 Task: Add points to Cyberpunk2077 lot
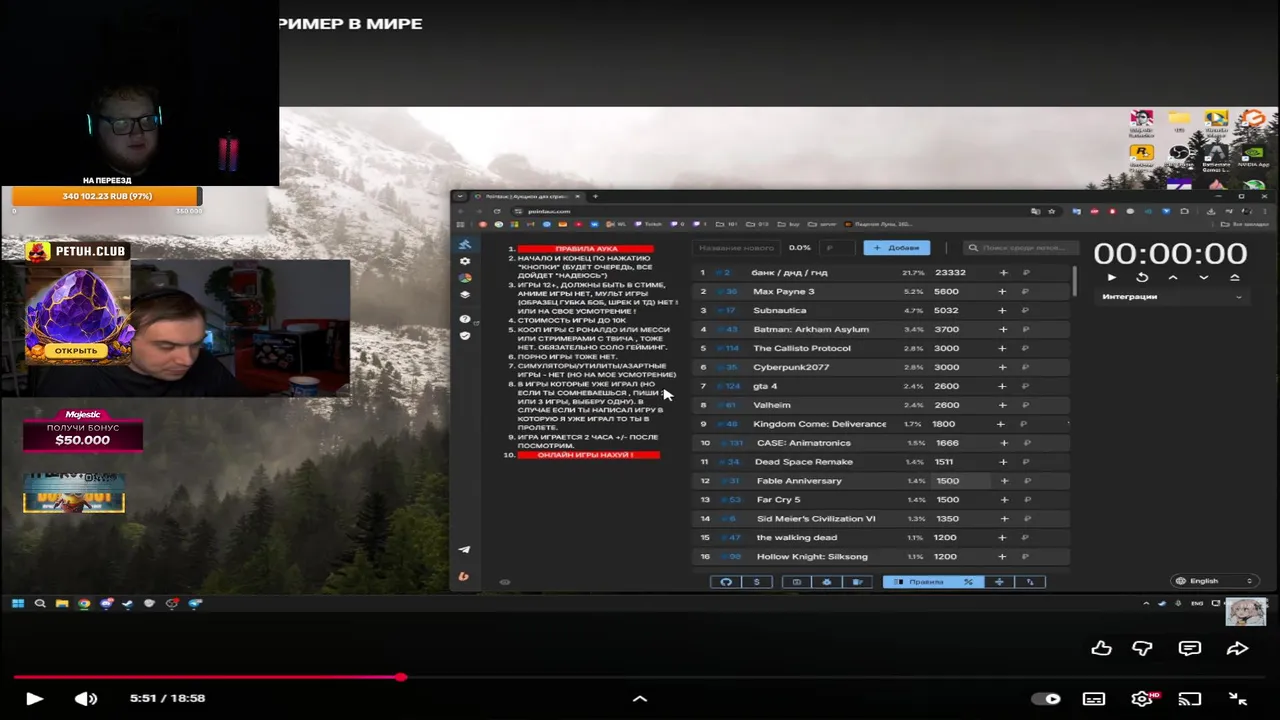1002,367
